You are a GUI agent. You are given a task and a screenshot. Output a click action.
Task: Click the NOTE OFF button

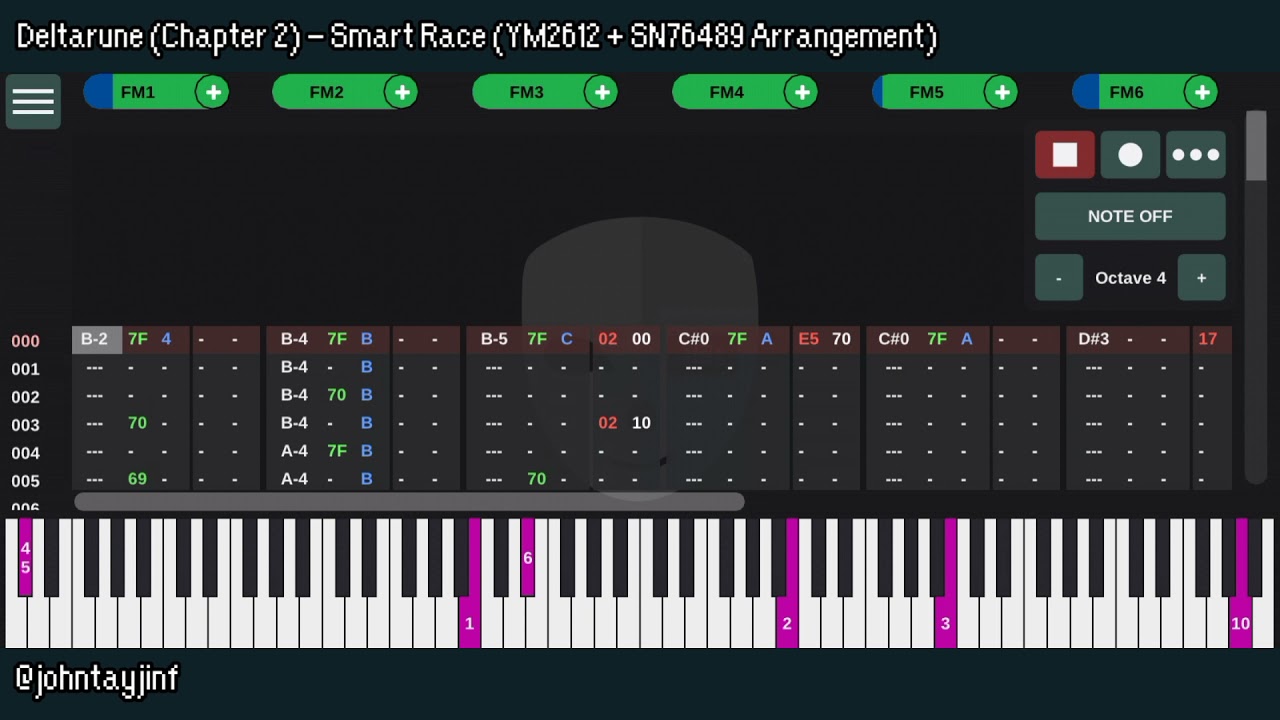[1130, 216]
